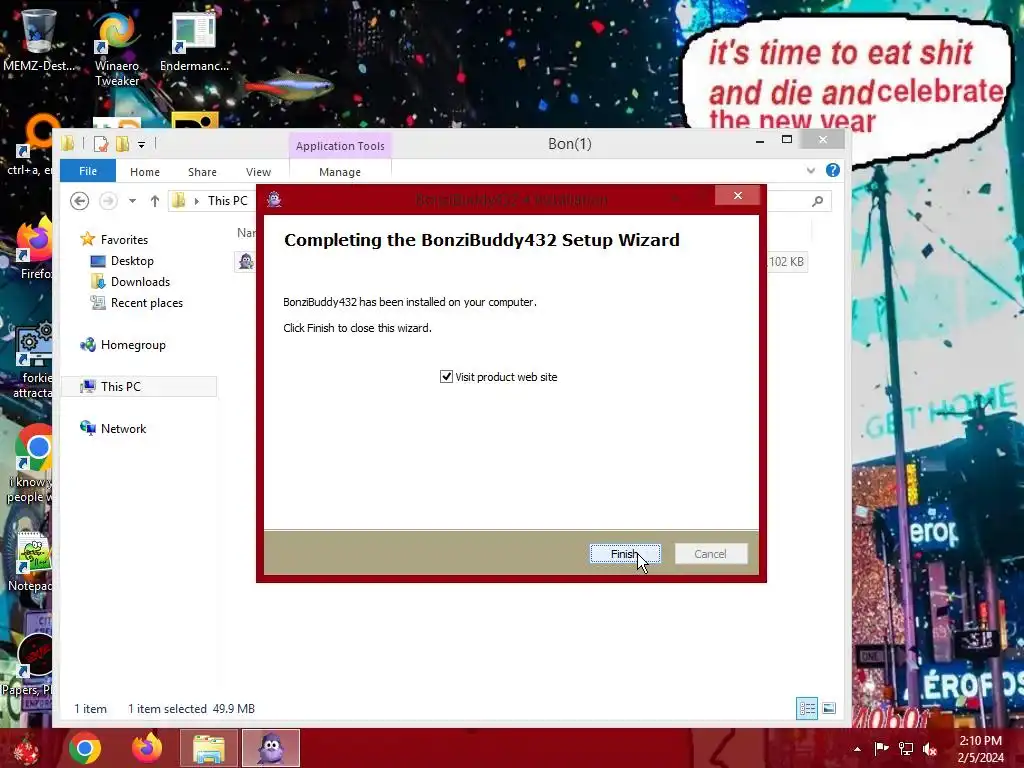Click the Bonzi file icon in file list
This screenshot has height=768, width=1024.
pos(246,261)
